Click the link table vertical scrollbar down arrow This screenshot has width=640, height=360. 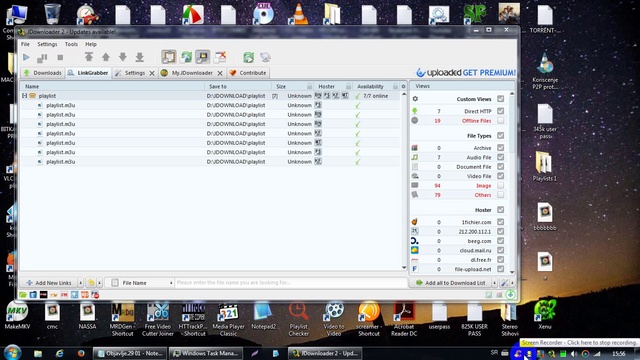tap(404, 267)
